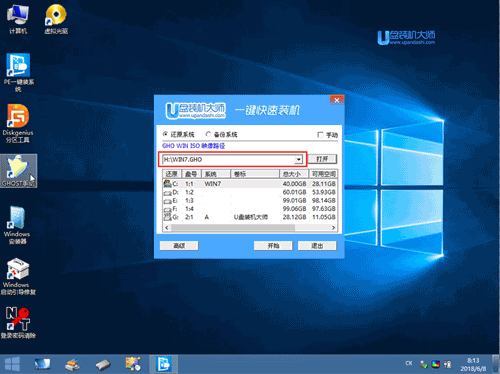Open the Windows boot repair toolbox icon
500x374 pixels.
tap(18, 276)
